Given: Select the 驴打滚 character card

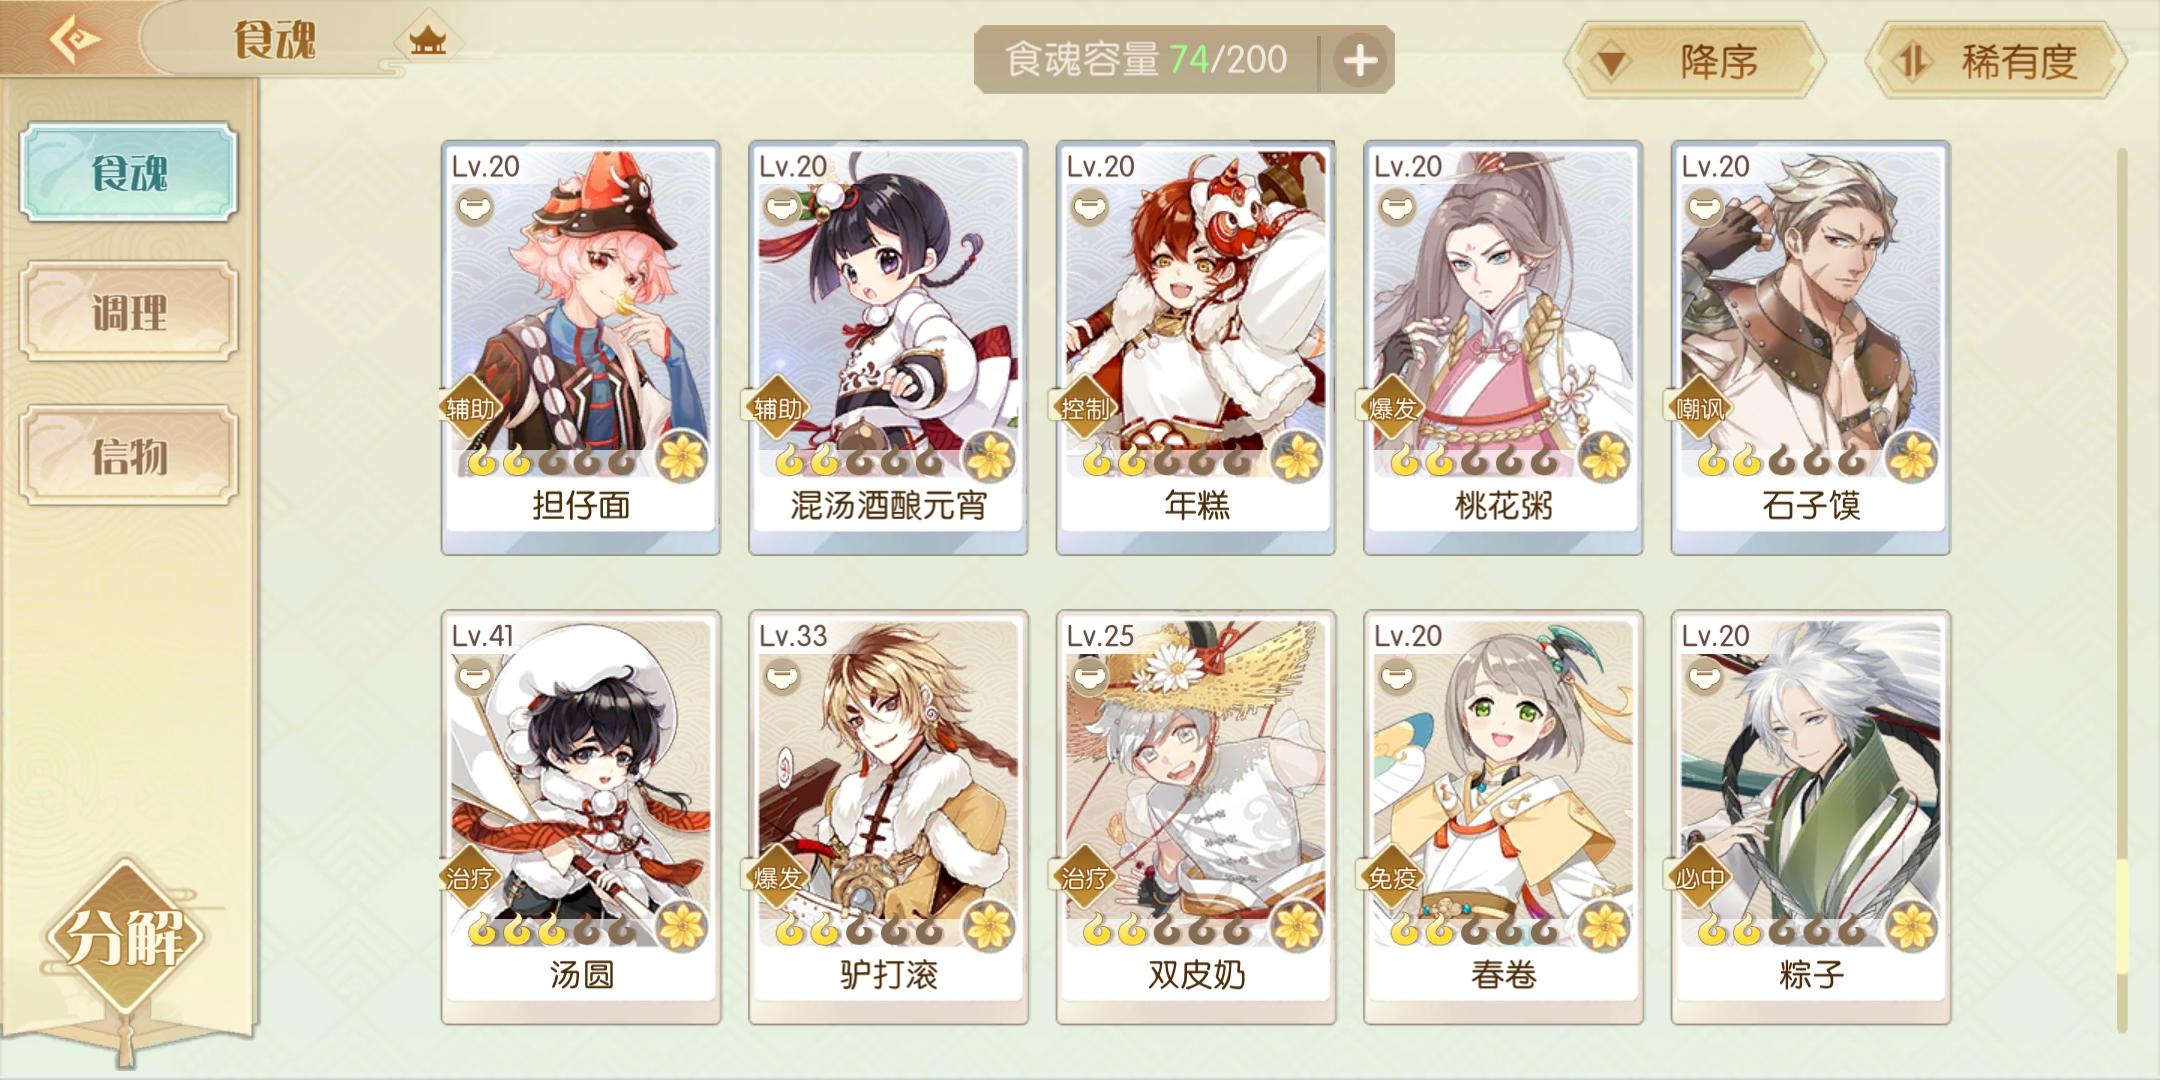Looking at the screenshot, I should pos(888,817).
